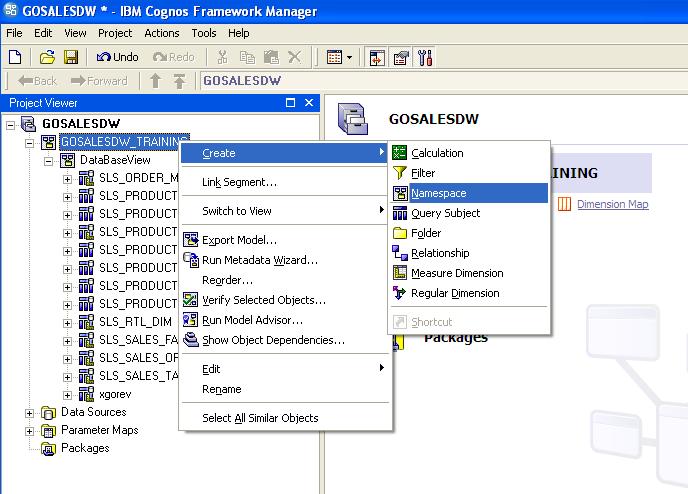This screenshot has width=688, height=494.
Task: Choose Regular Dimension from Create submenu
Action: 469,293
